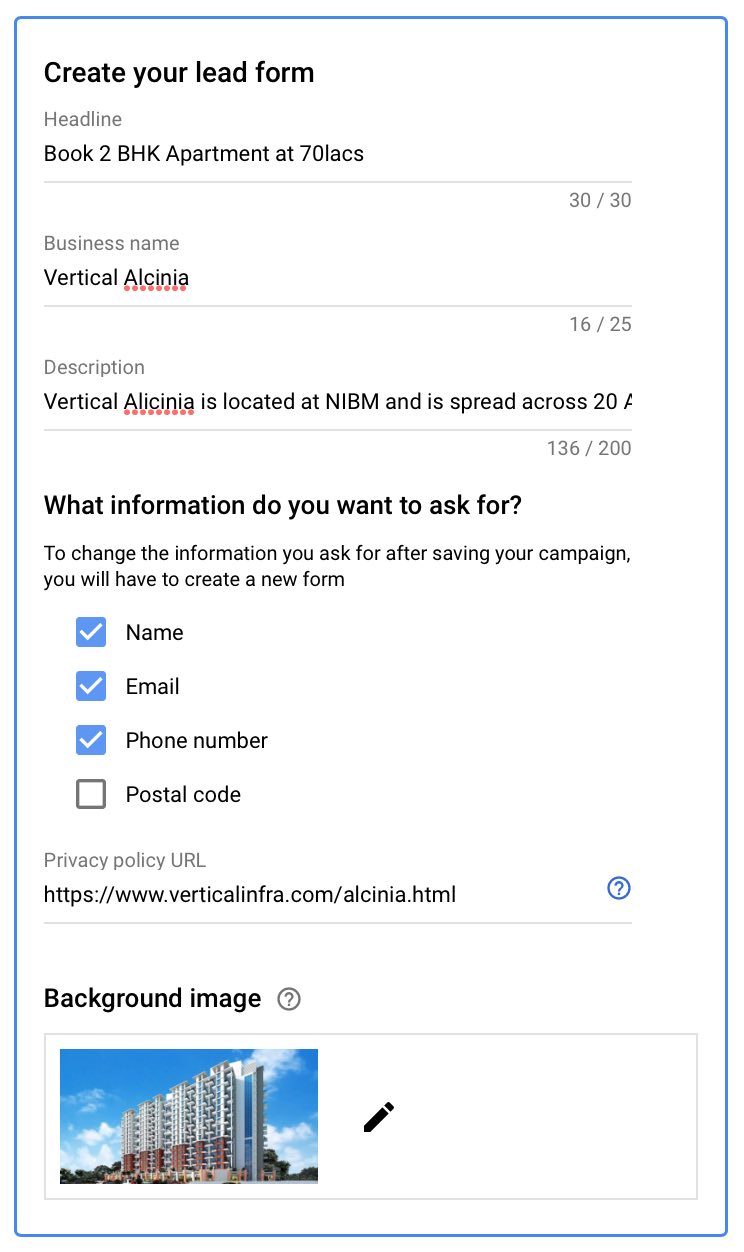Open the privacy policy URL help tooltip
The height and width of the screenshot is (1252, 744).
pos(618,888)
